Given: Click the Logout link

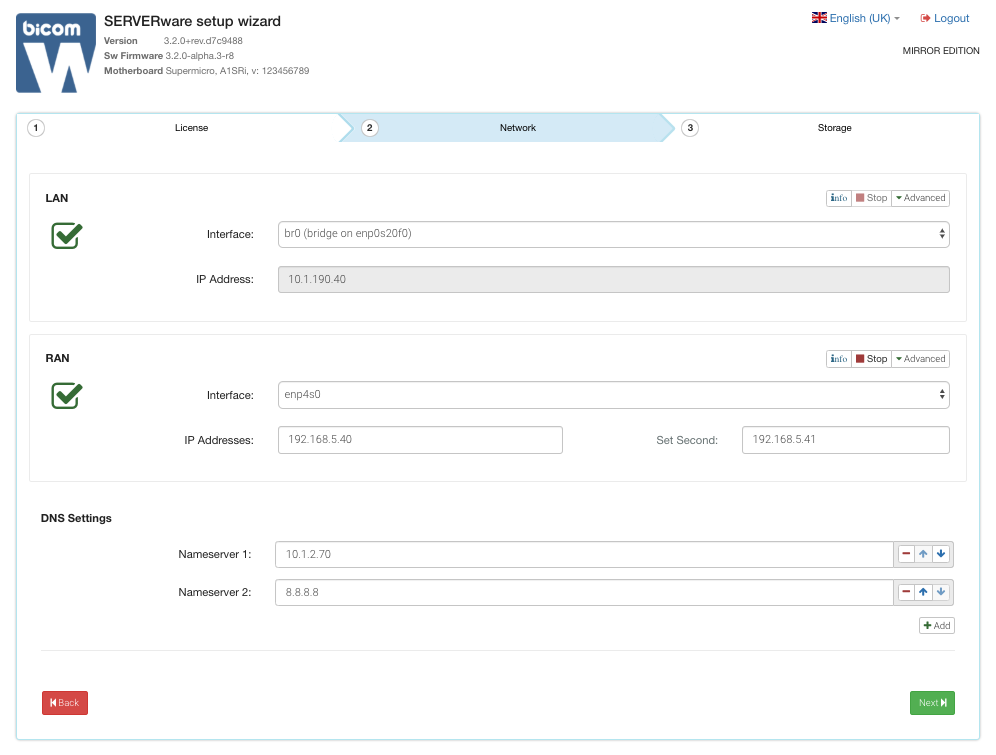Looking at the screenshot, I should 945,18.
